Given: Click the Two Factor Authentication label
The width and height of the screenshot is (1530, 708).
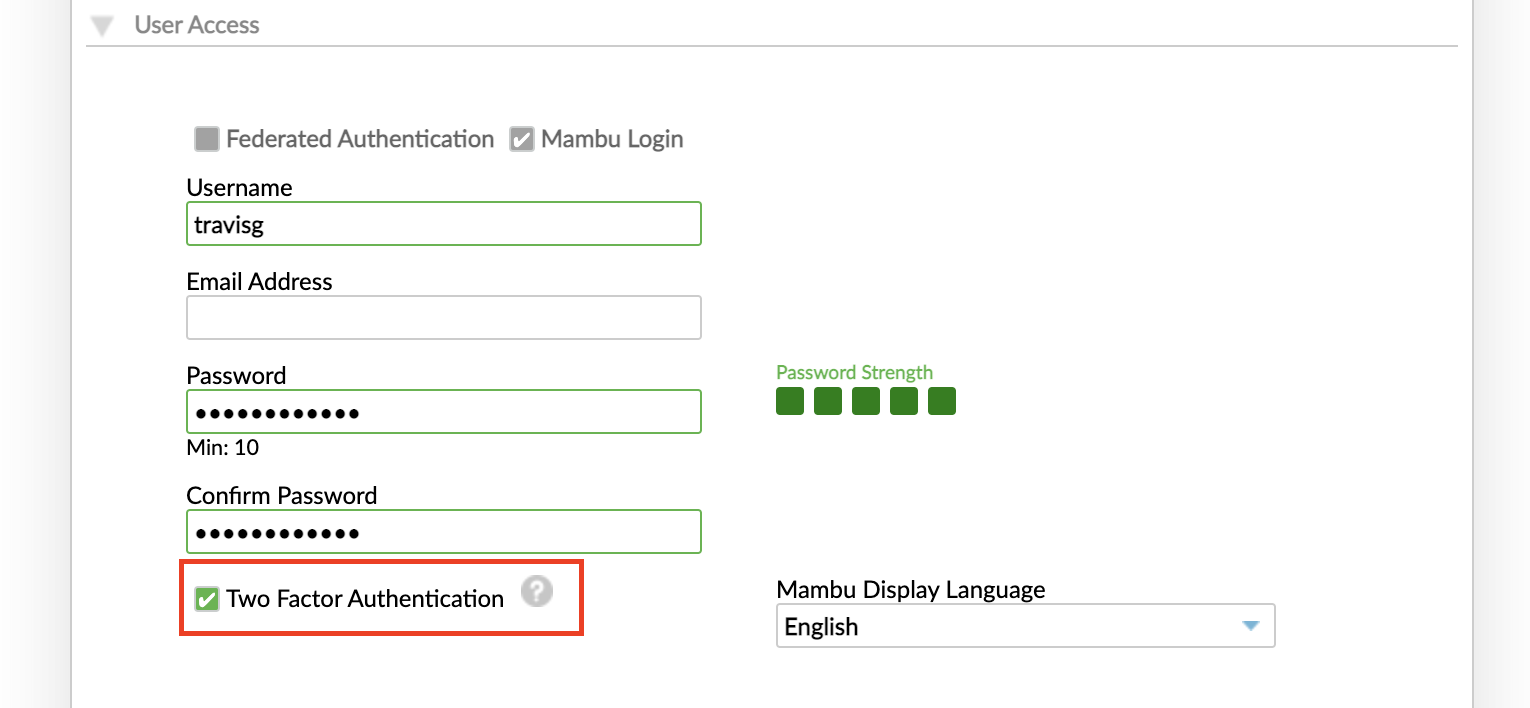Looking at the screenshot, I should pos(364,598).
